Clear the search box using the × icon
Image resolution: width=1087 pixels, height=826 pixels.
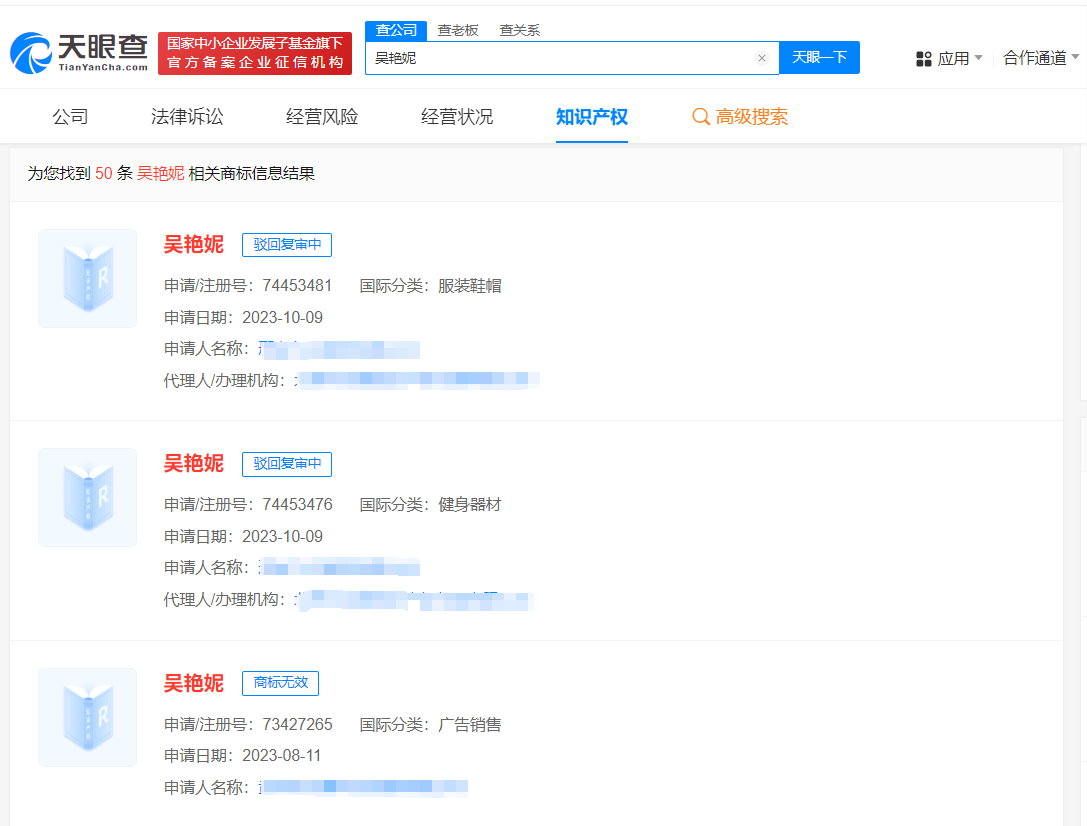point(762,57)
